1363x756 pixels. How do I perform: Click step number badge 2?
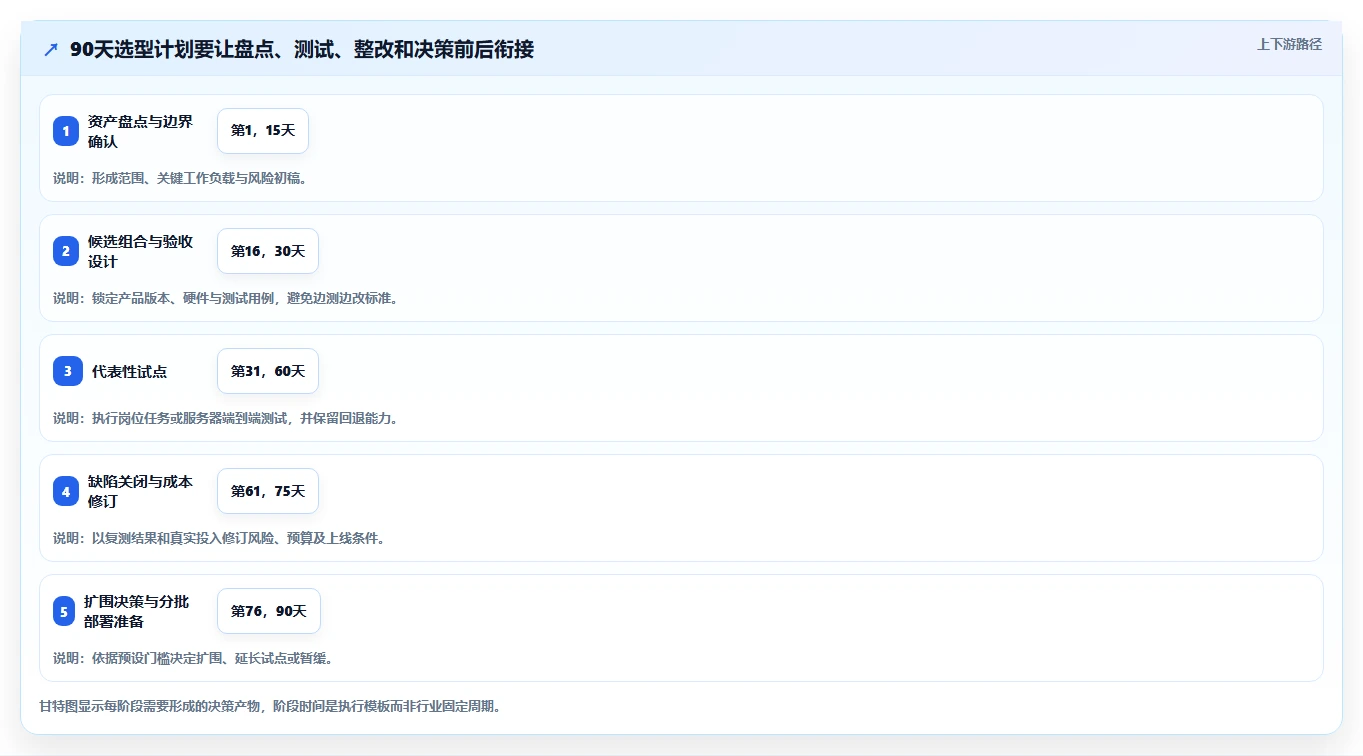pos(66,251)
